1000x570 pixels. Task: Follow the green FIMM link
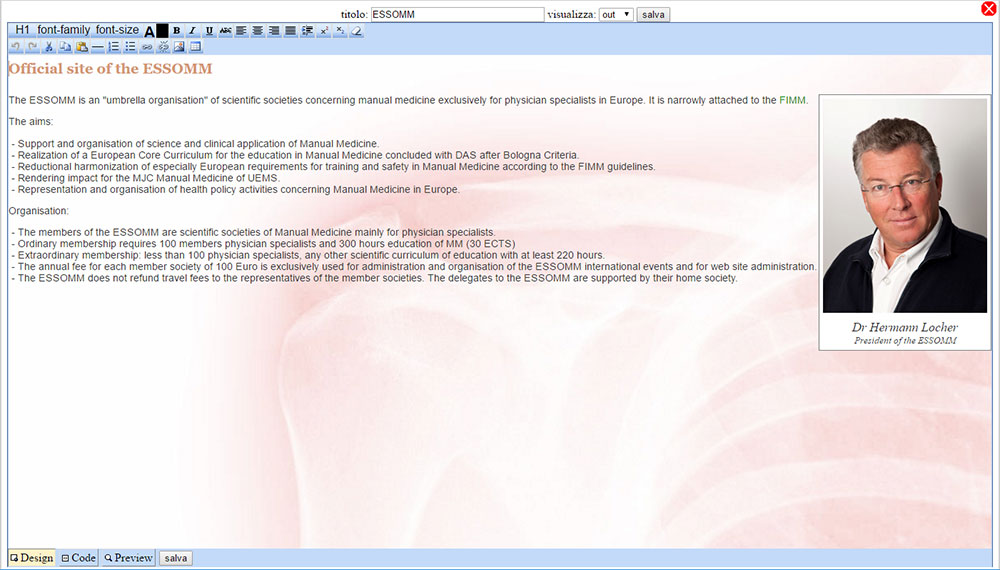[x=792, y=100]
